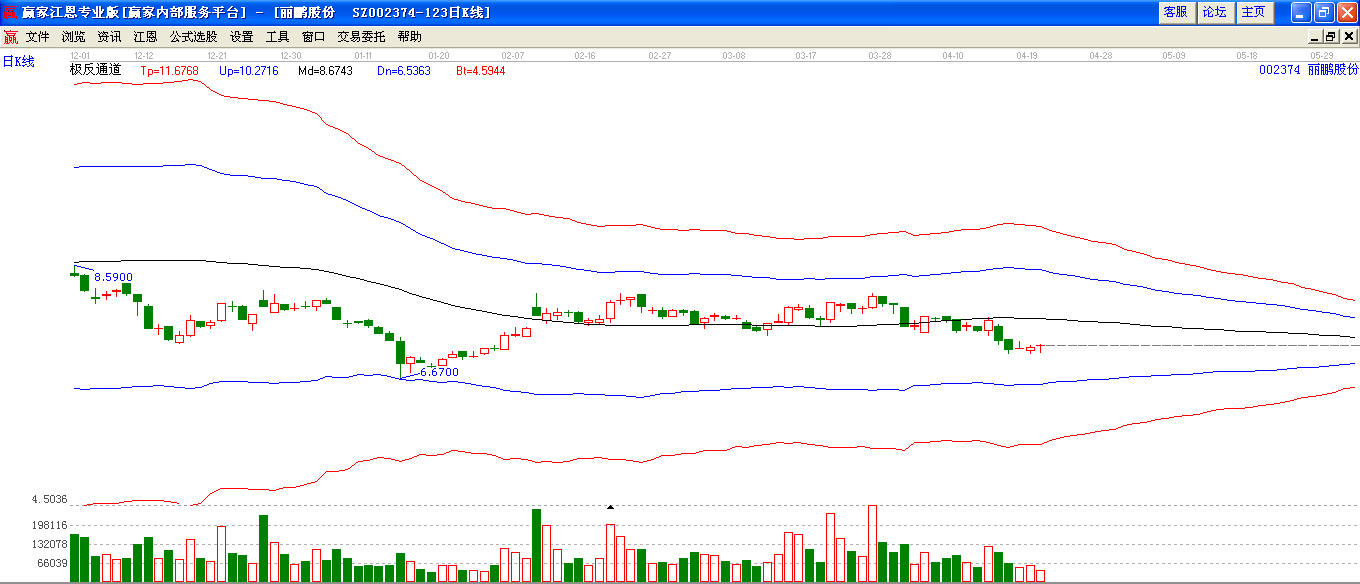Open the 公式选股 menu
The image size is (1360, 584).
[x=193, y=37]
